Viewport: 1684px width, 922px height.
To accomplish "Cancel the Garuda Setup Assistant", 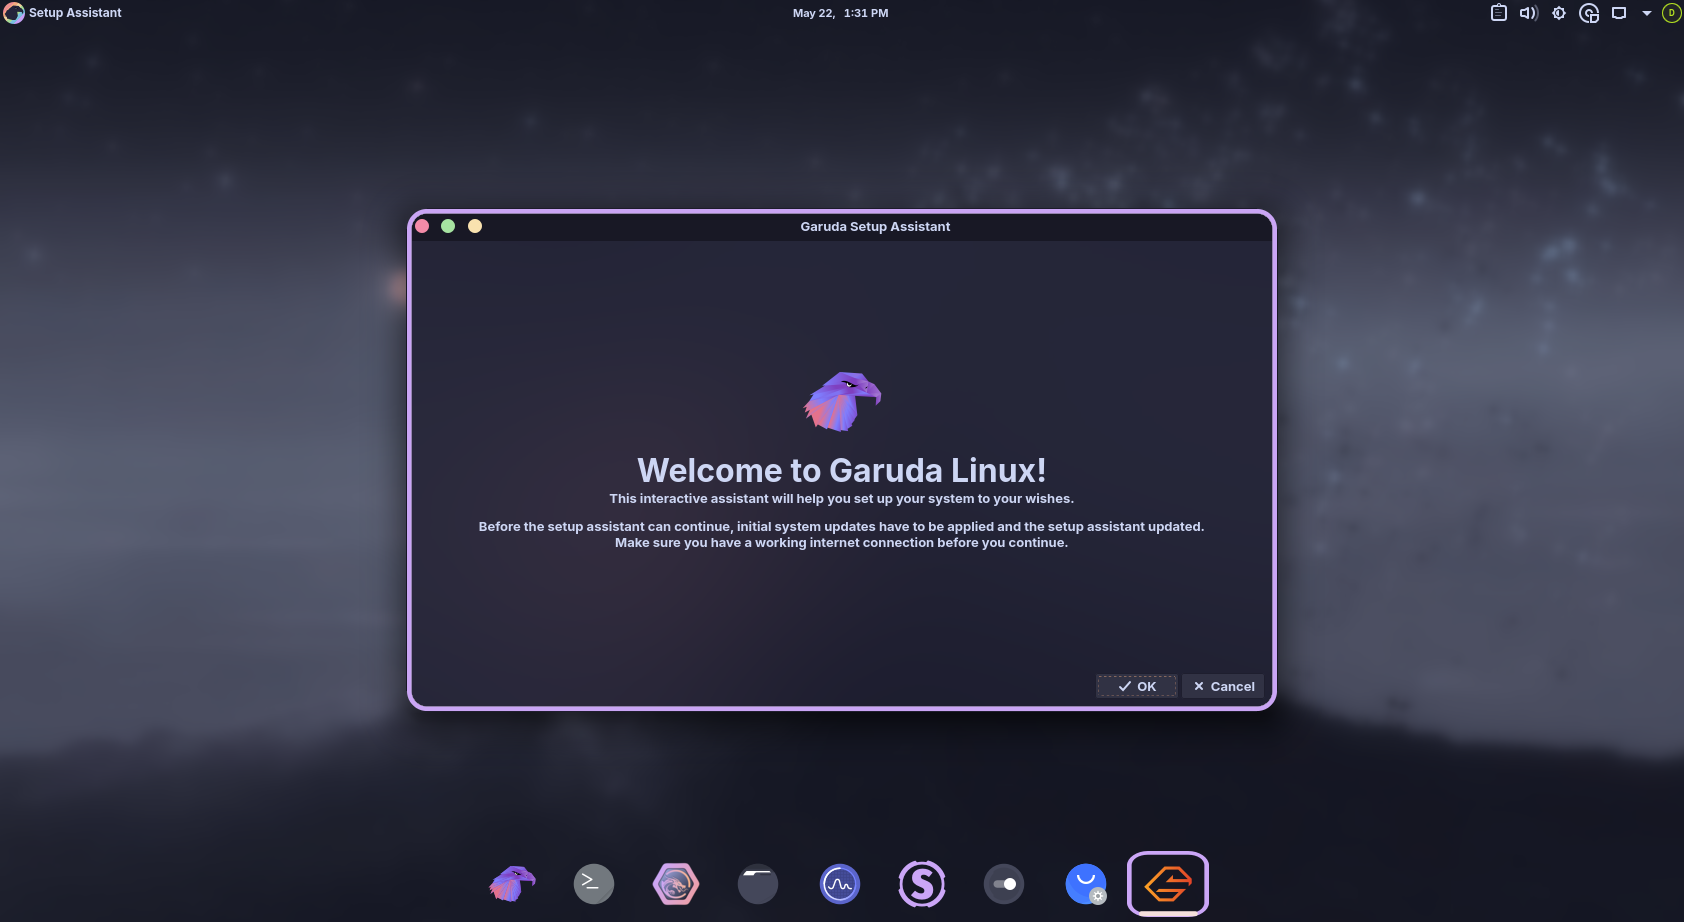I will [x=1224, y=686].
